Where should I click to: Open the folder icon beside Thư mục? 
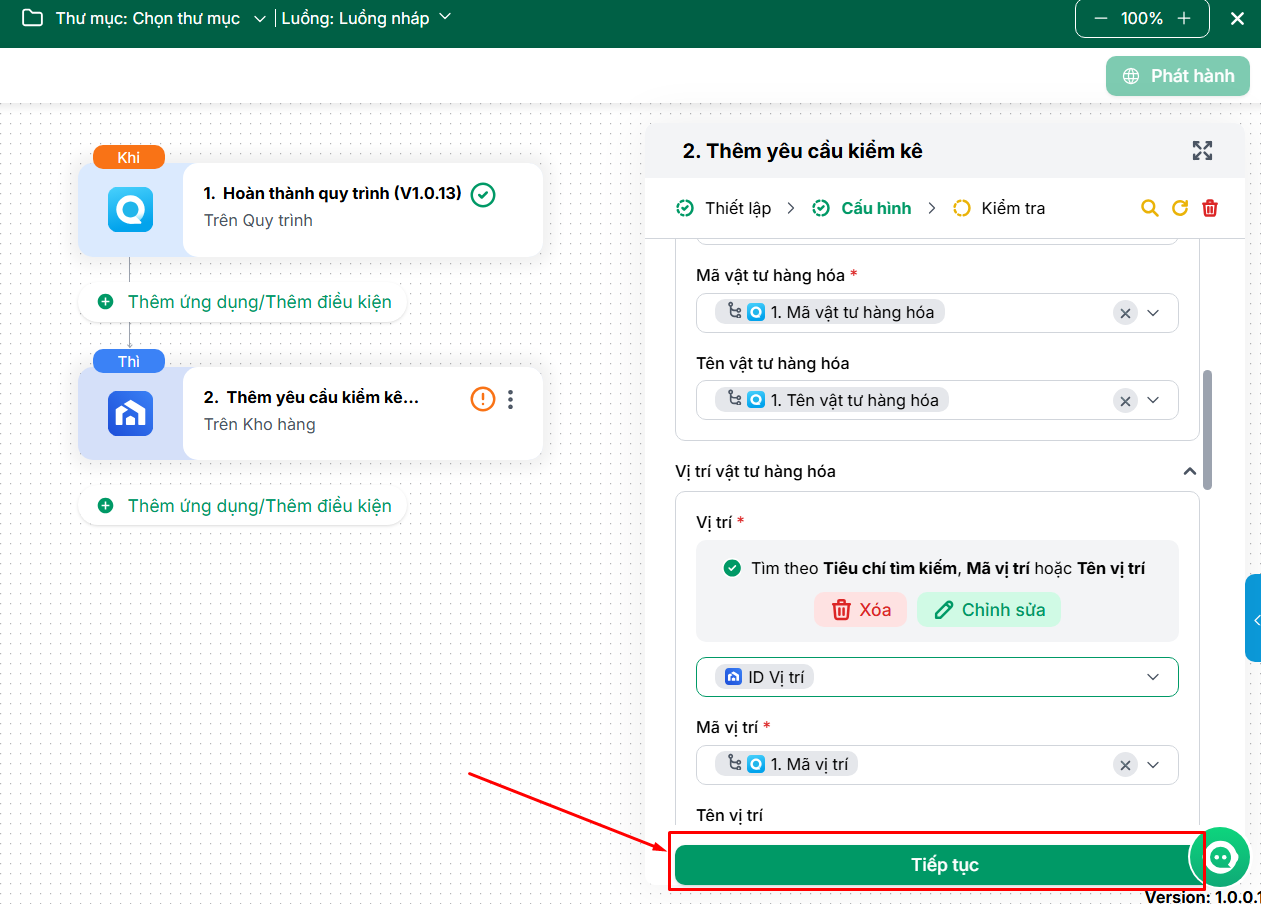pos(32,18)
